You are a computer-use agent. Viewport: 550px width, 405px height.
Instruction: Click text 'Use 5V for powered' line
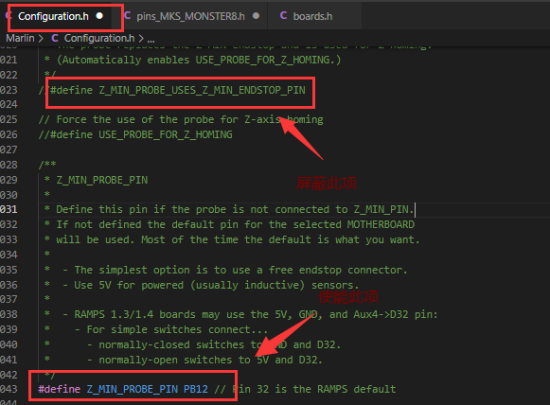[x=217, y=285]
